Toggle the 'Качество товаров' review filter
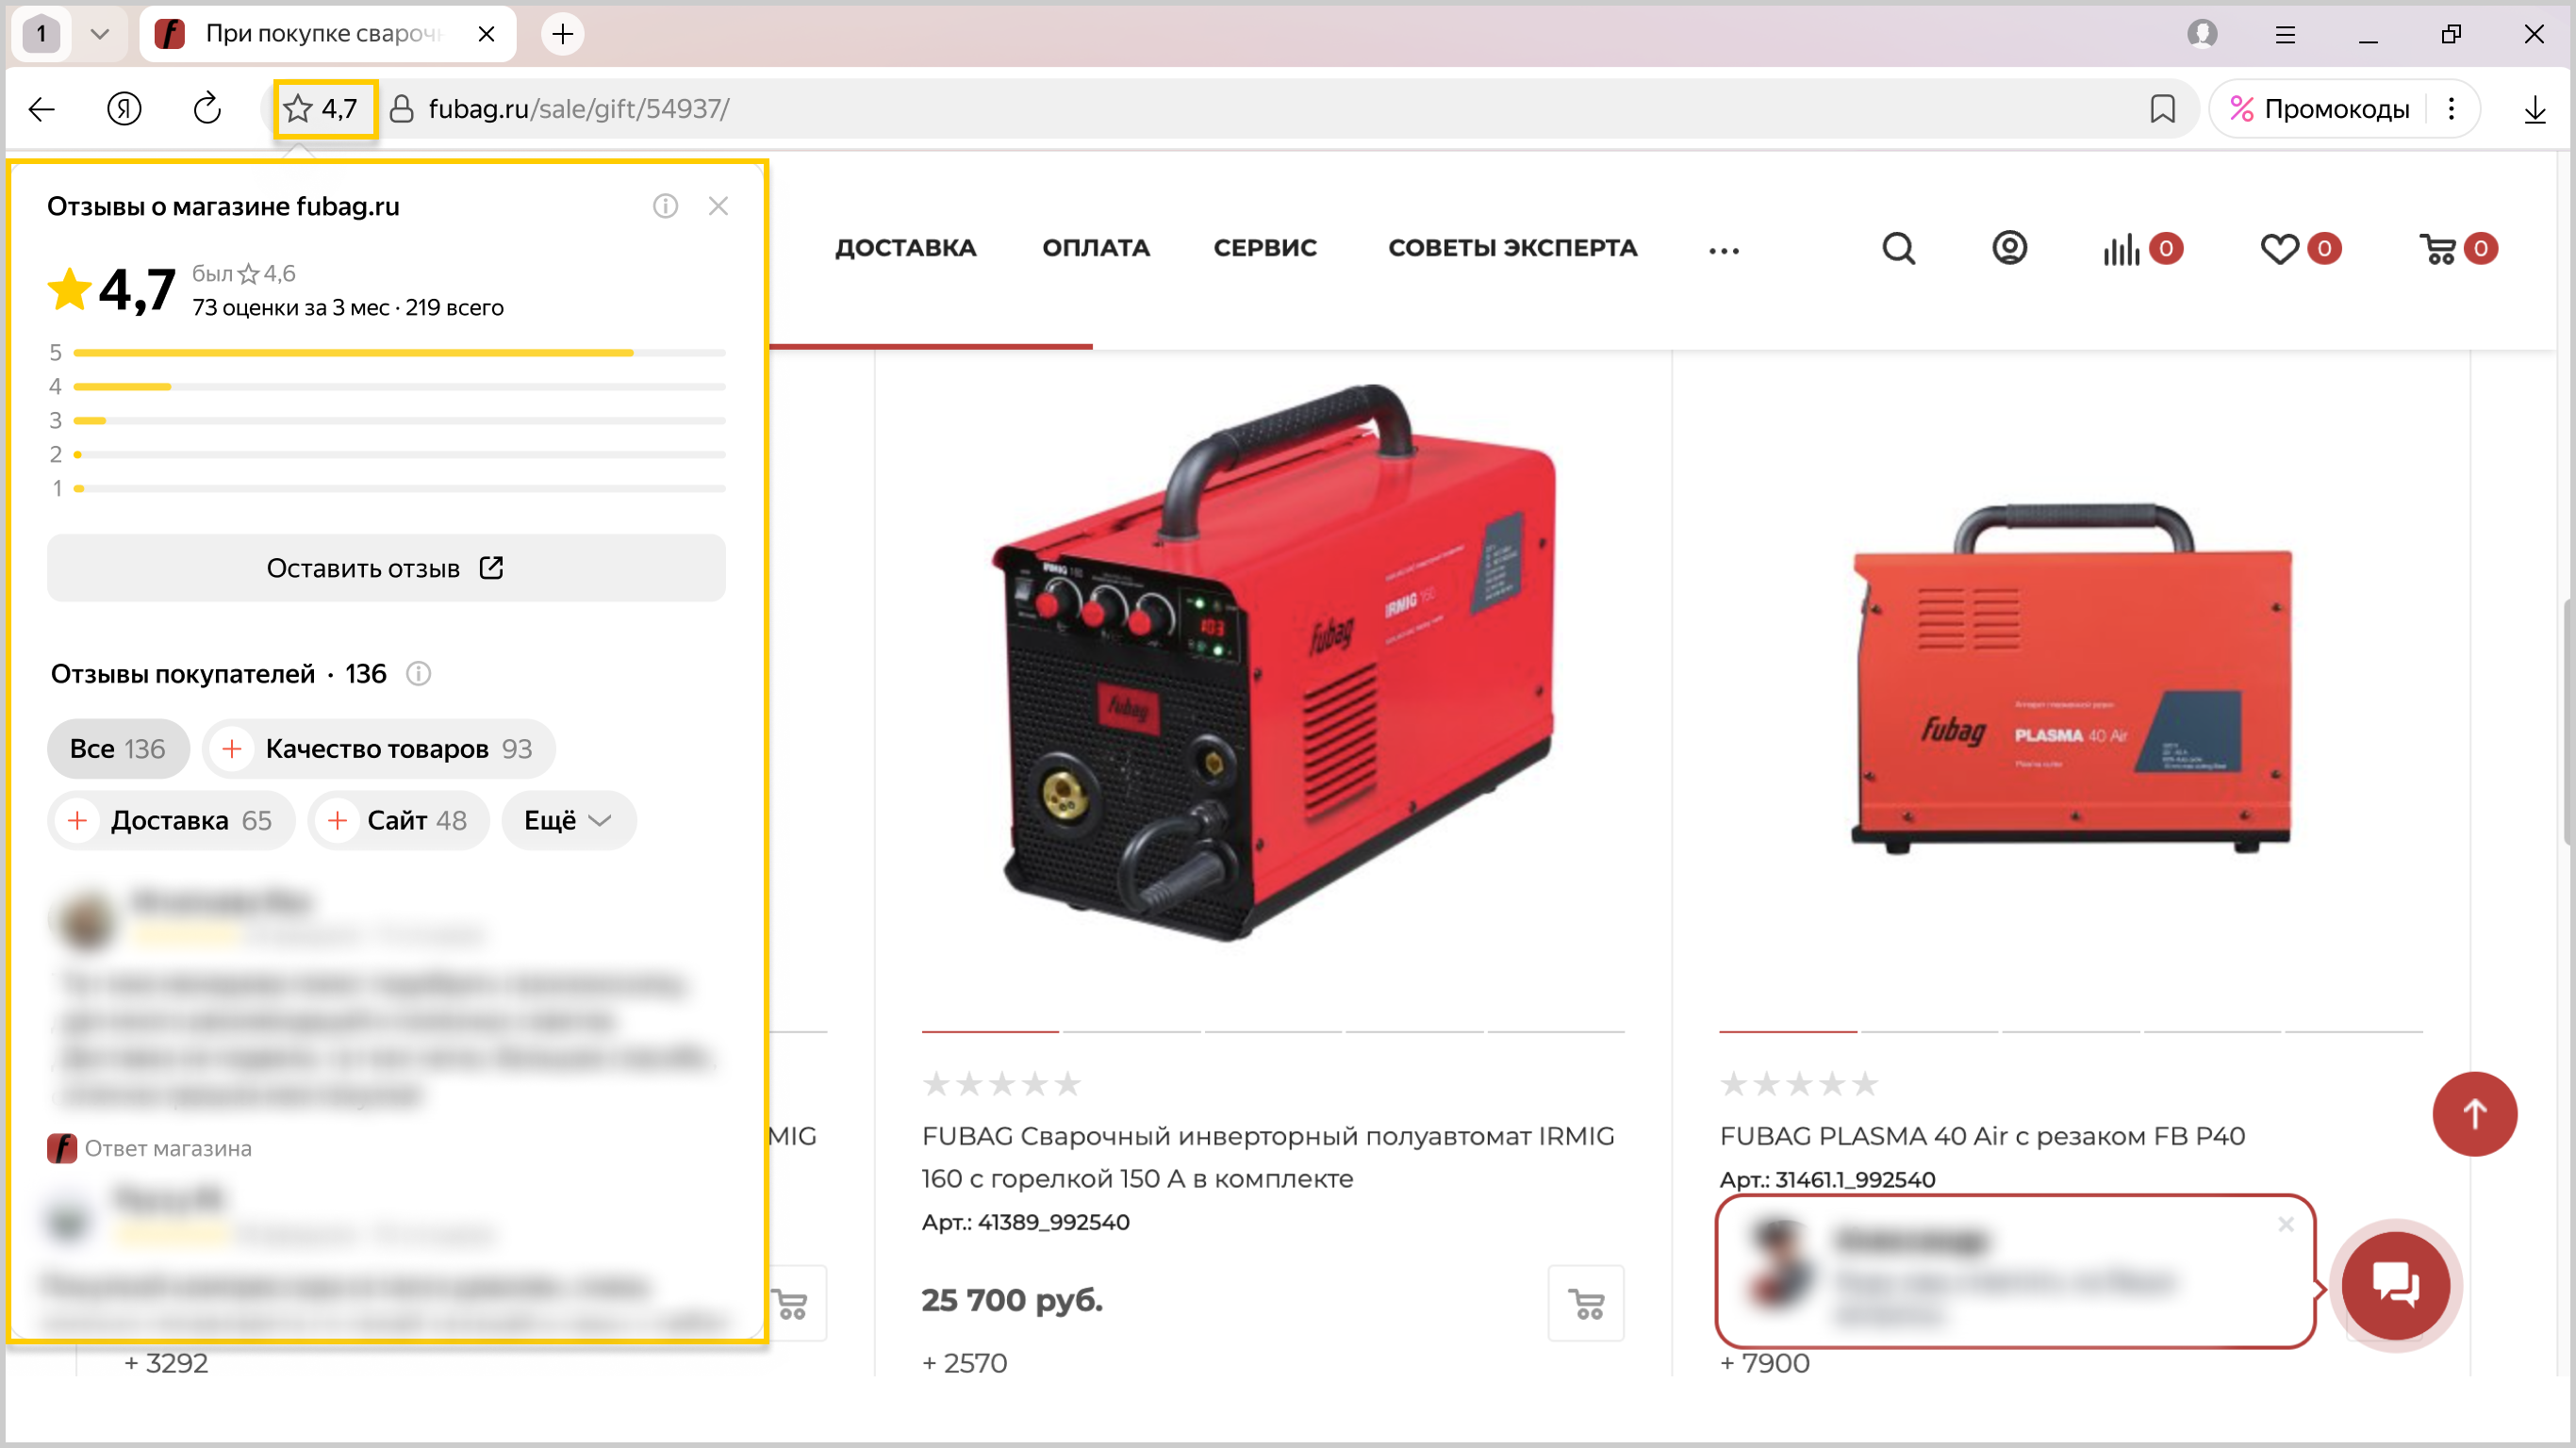This screenshot has height=1448, width=2576. [379, 749]
